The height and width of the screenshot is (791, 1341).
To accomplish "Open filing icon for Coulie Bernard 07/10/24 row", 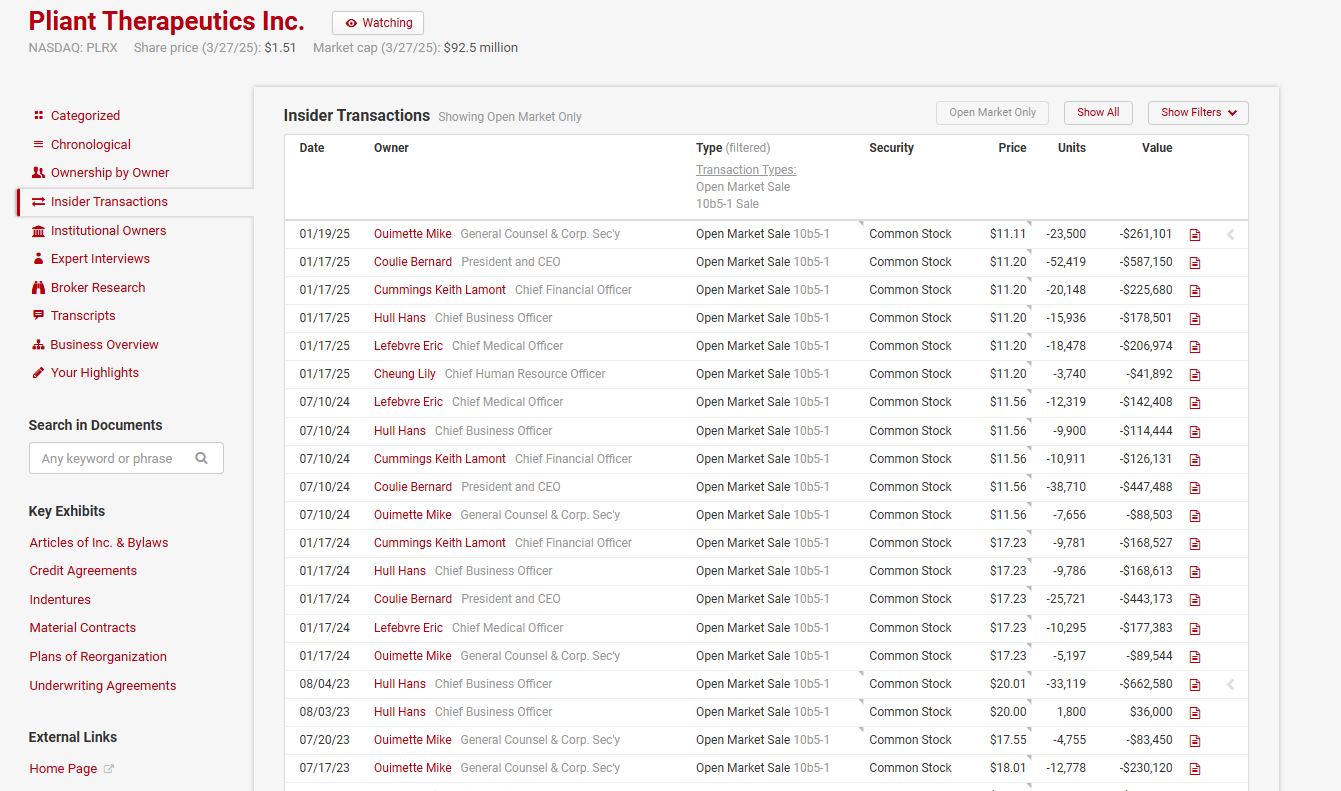I will tap(1195, 488).
